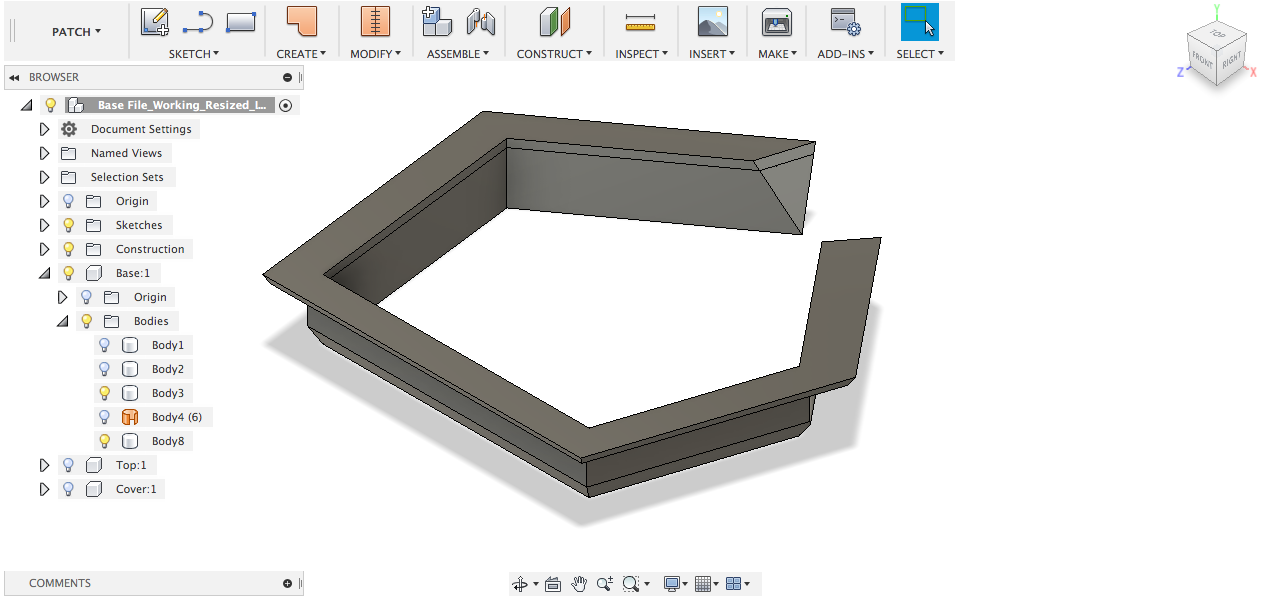The height and width of the screenshot is (600, 1270).
Task: Click the Create patch surface icon
Action: (x=301, y=21)
